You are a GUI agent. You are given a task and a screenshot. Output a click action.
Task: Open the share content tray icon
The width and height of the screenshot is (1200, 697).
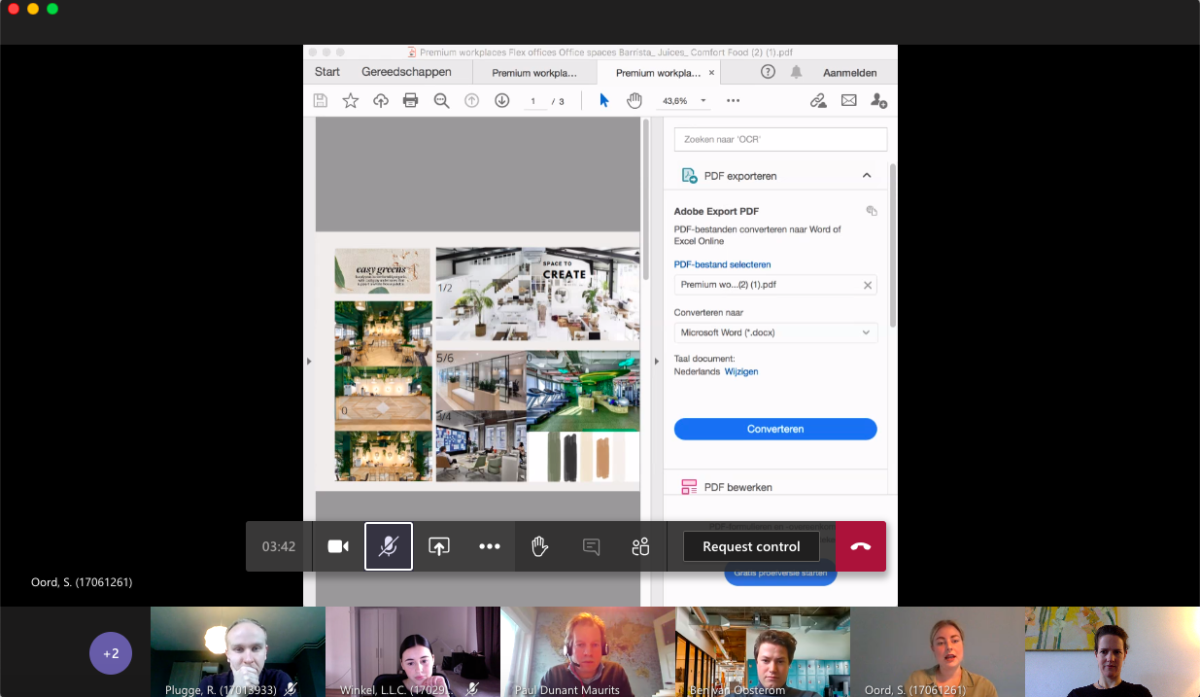click(439, 546)
